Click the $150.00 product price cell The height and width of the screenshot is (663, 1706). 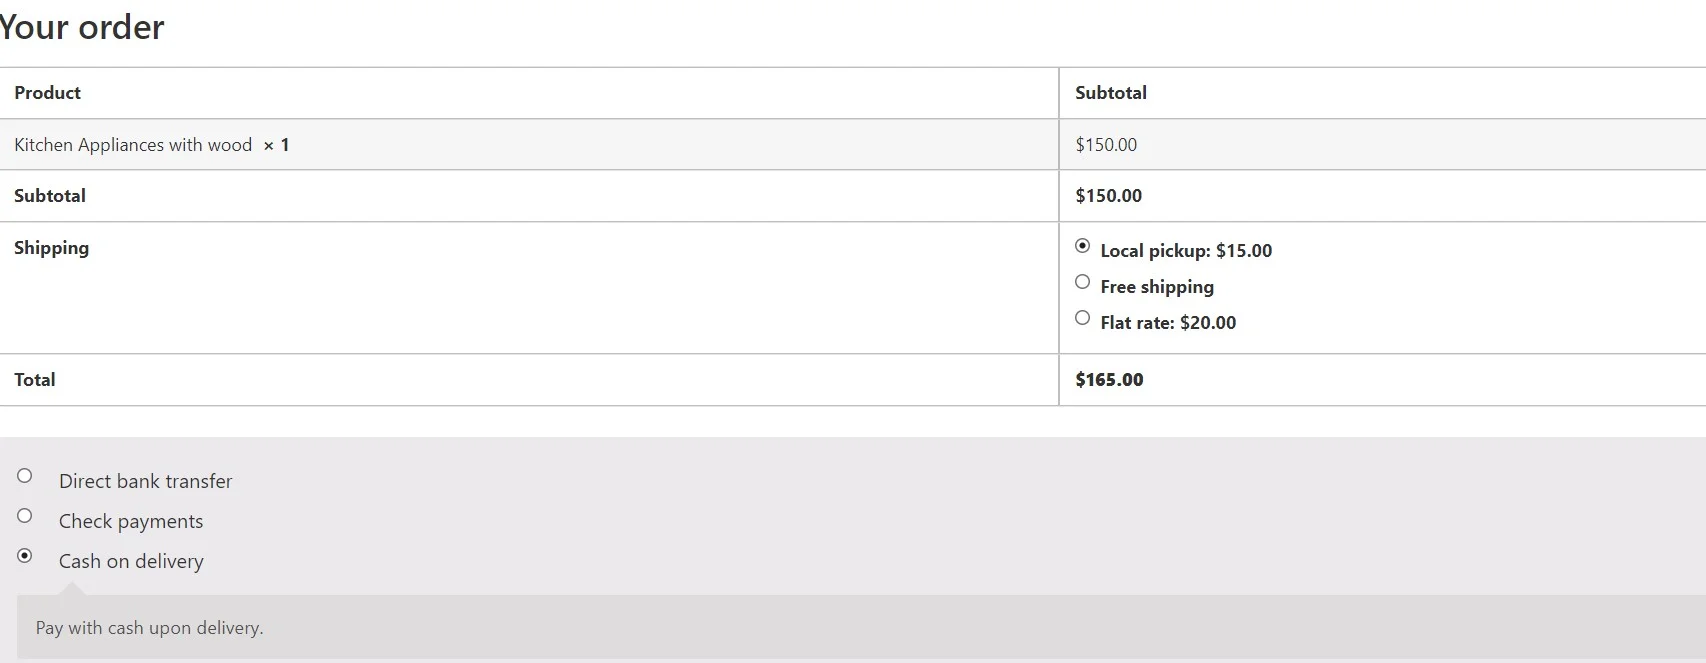[x=1106, y=145]
